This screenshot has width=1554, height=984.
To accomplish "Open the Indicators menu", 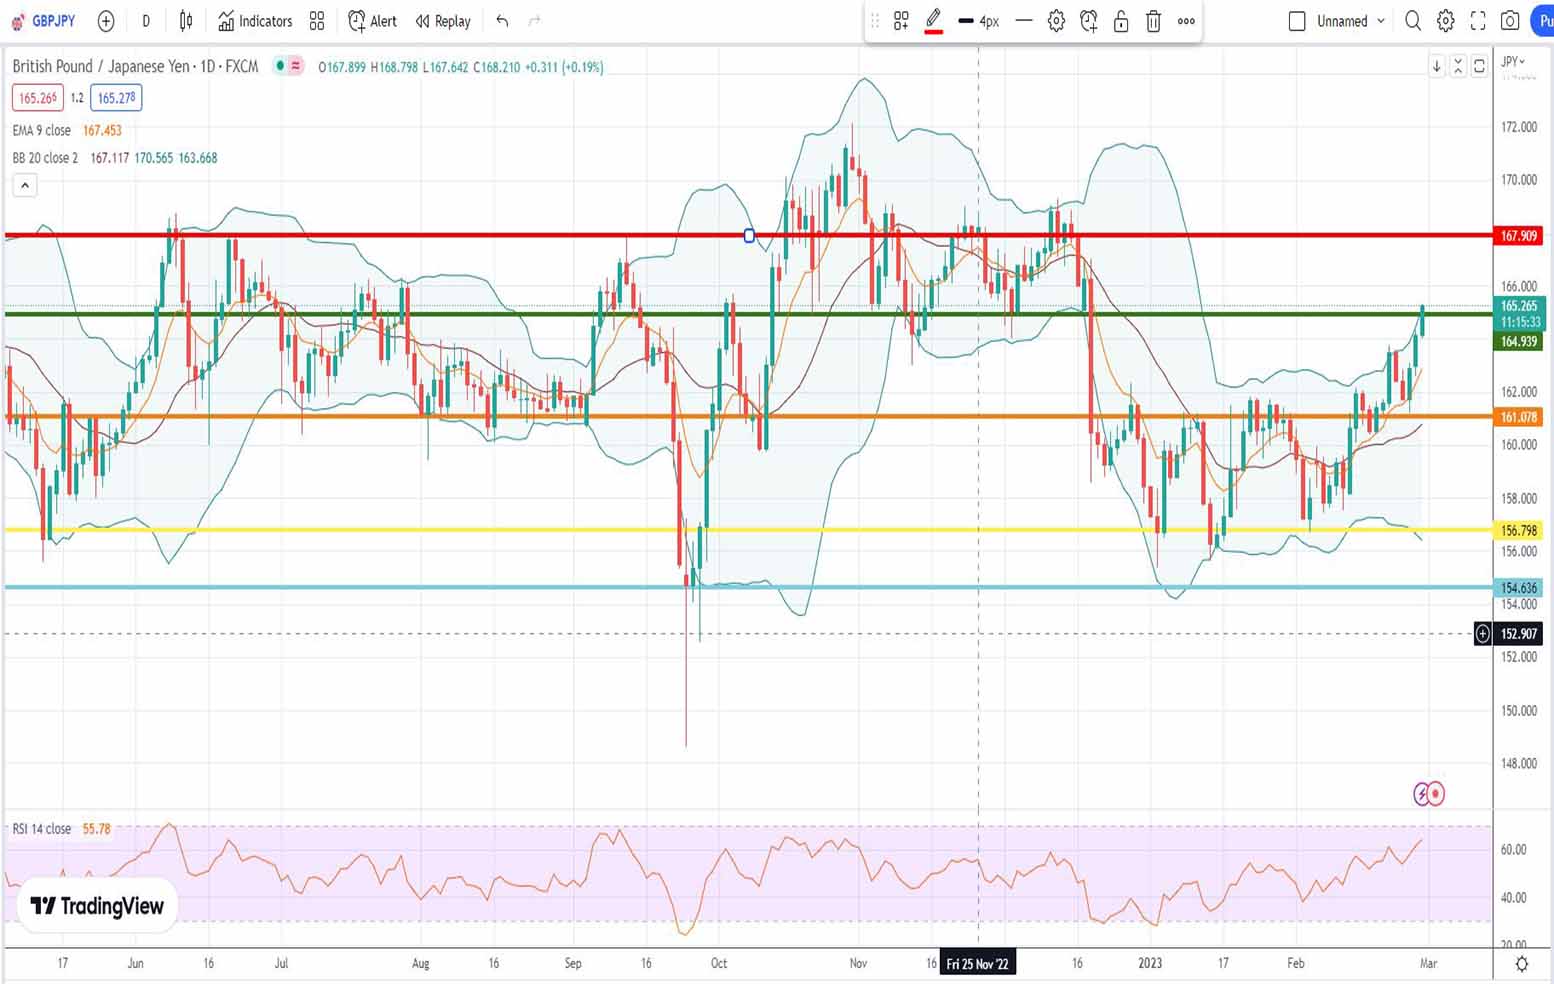I will [x=255, y=21].
